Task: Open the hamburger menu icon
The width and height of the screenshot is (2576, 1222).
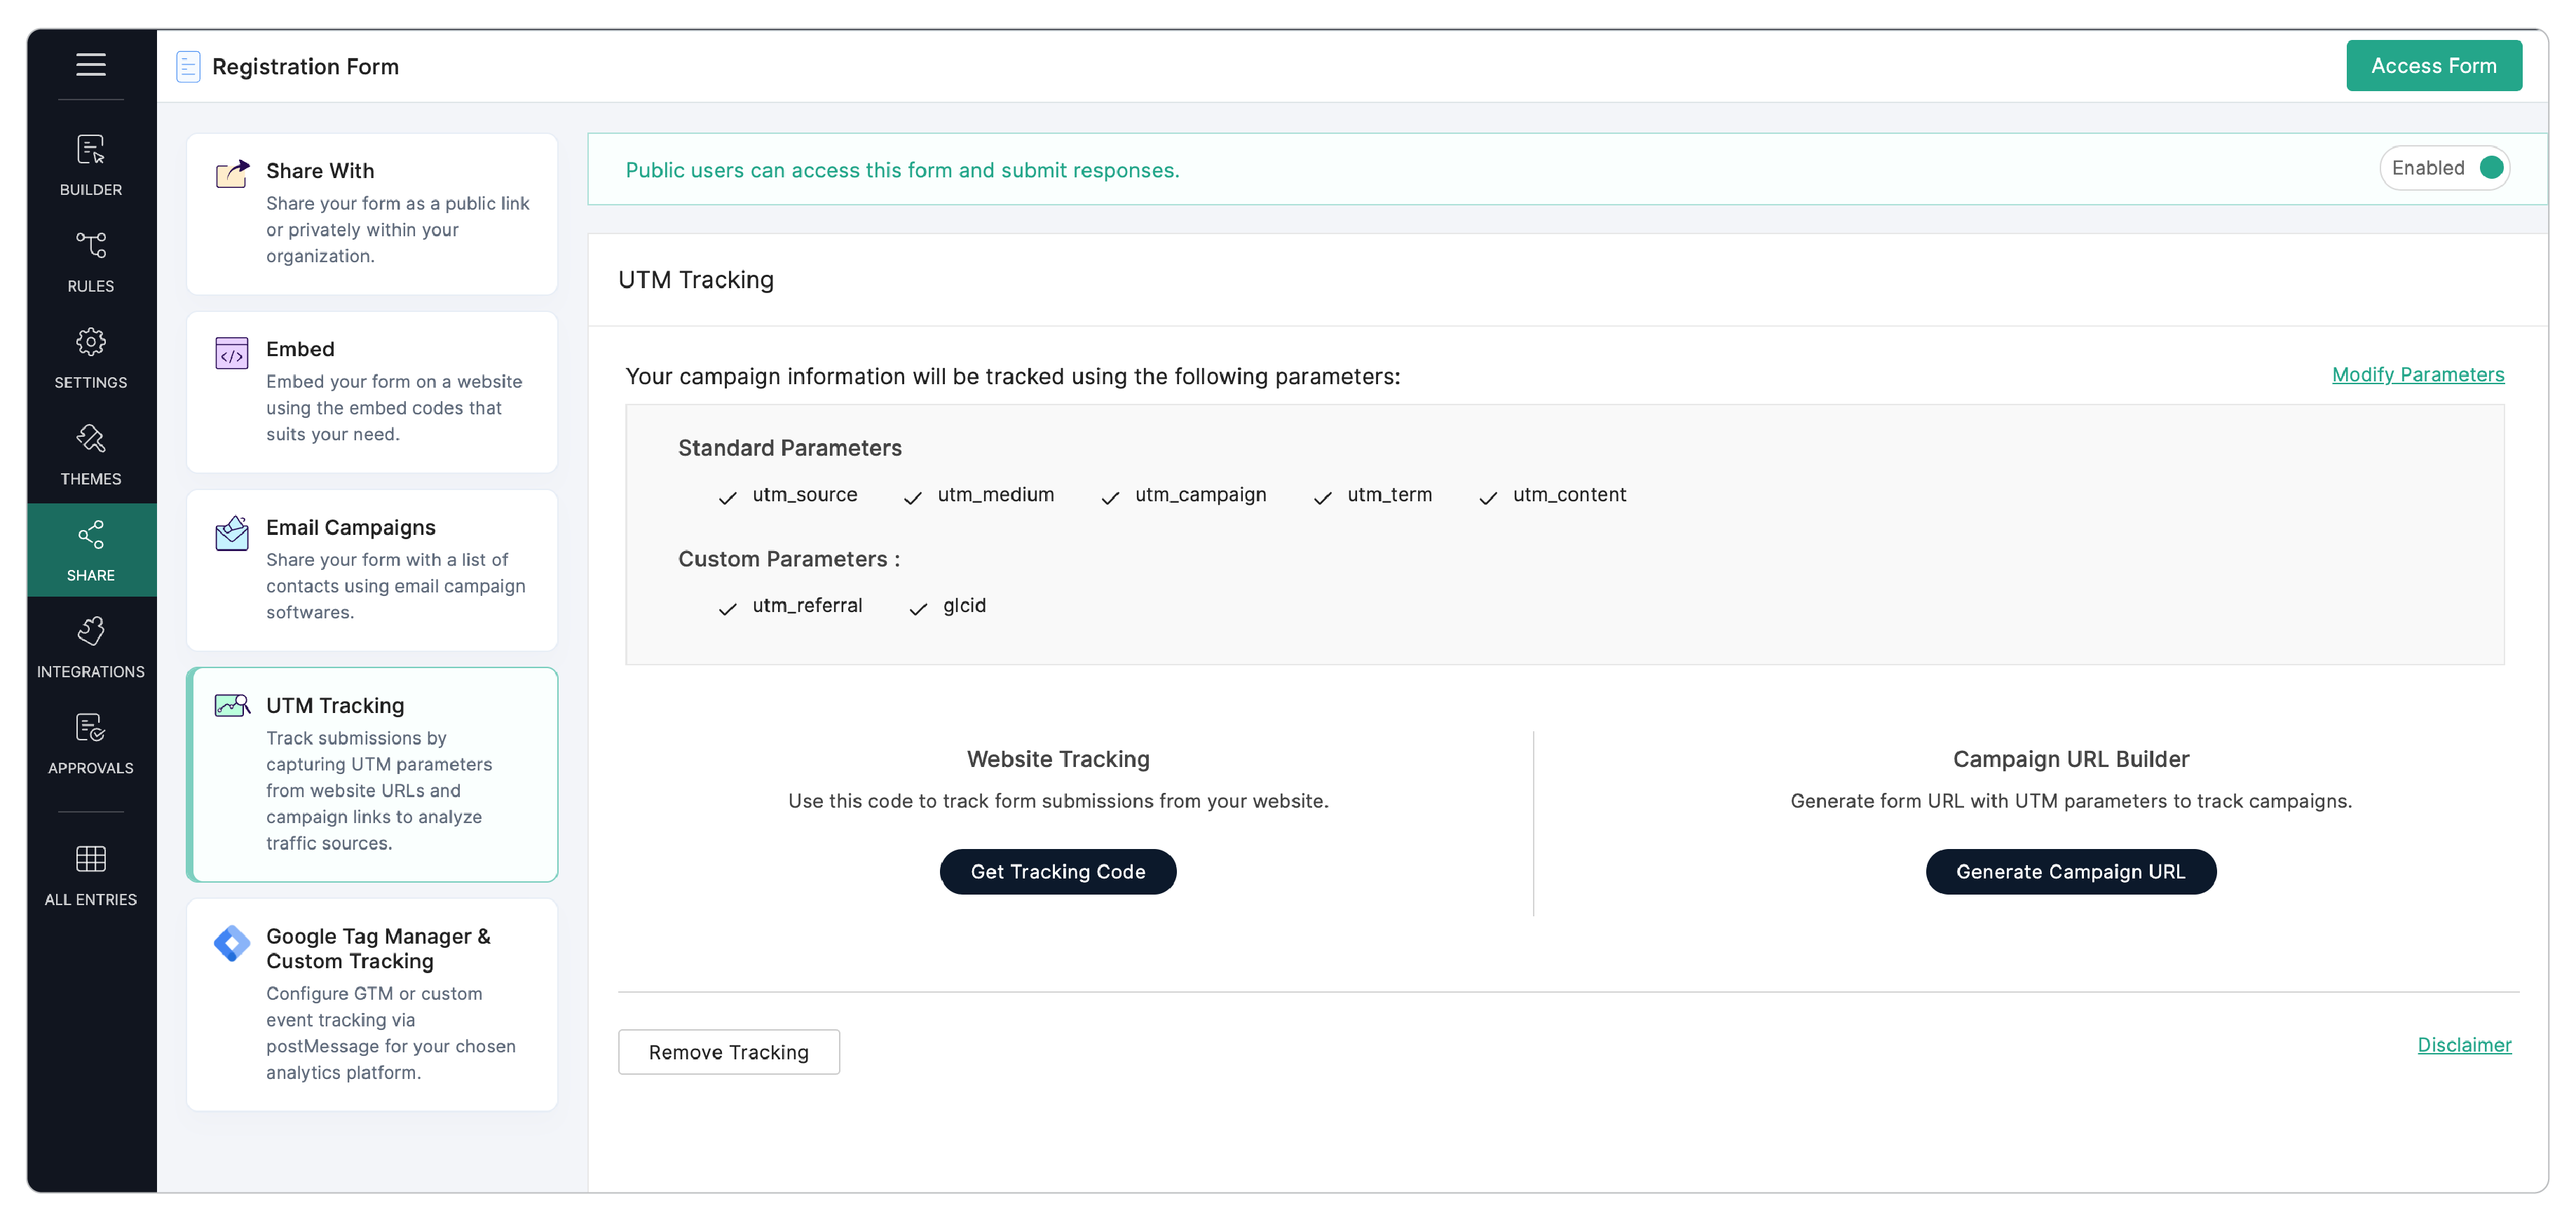Action: coord(91,65)
